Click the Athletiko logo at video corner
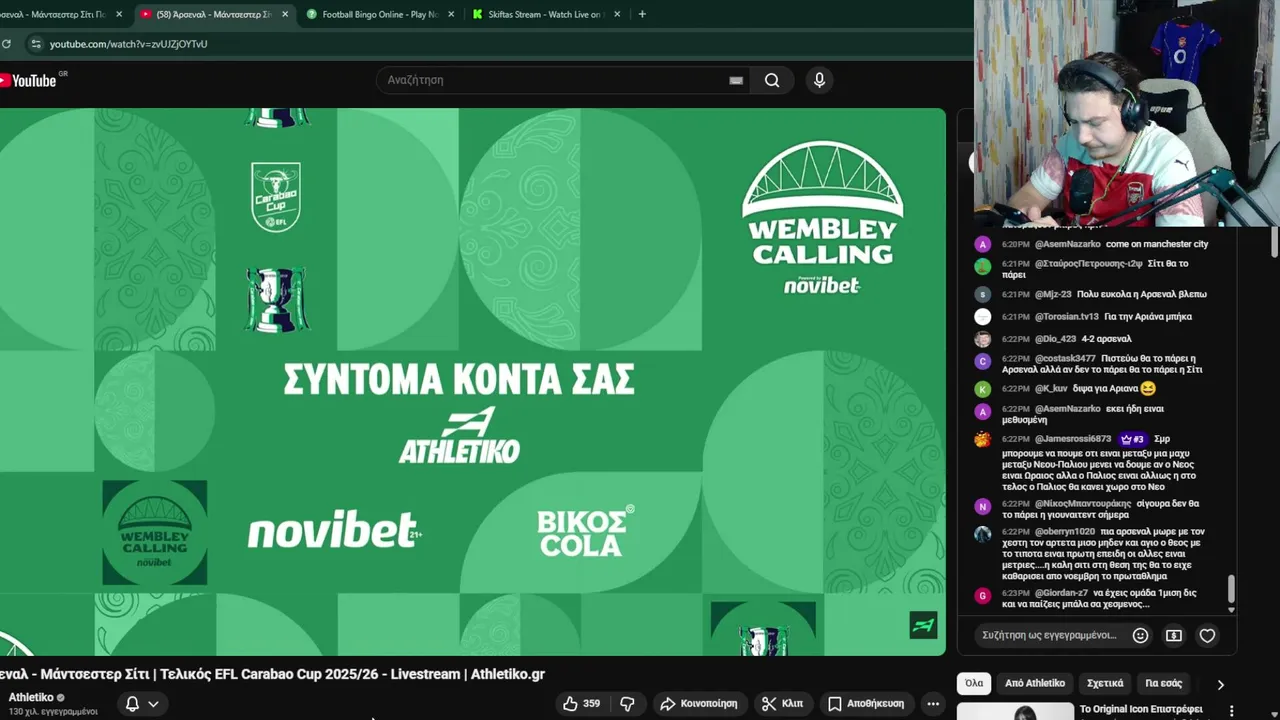Viewport: 1280px width, 720px height. [923, 625]
